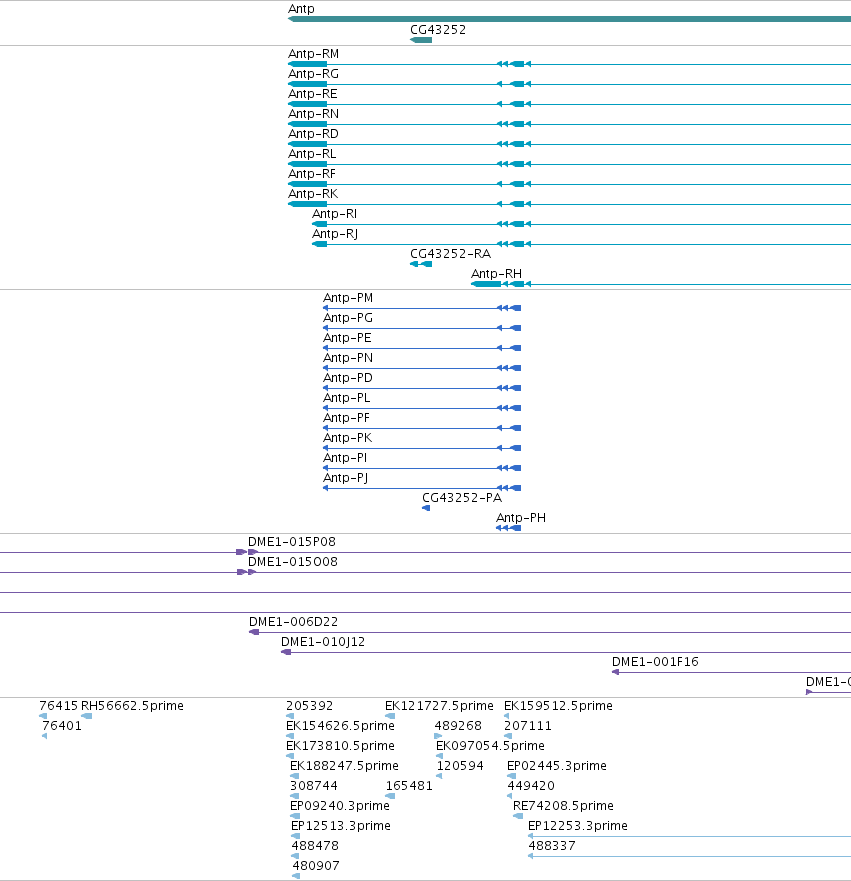Click the CG43252-RA transcript arrow glyph
Image resolution: width=851 pixels, height=881 pixels.
pos(421,264)
